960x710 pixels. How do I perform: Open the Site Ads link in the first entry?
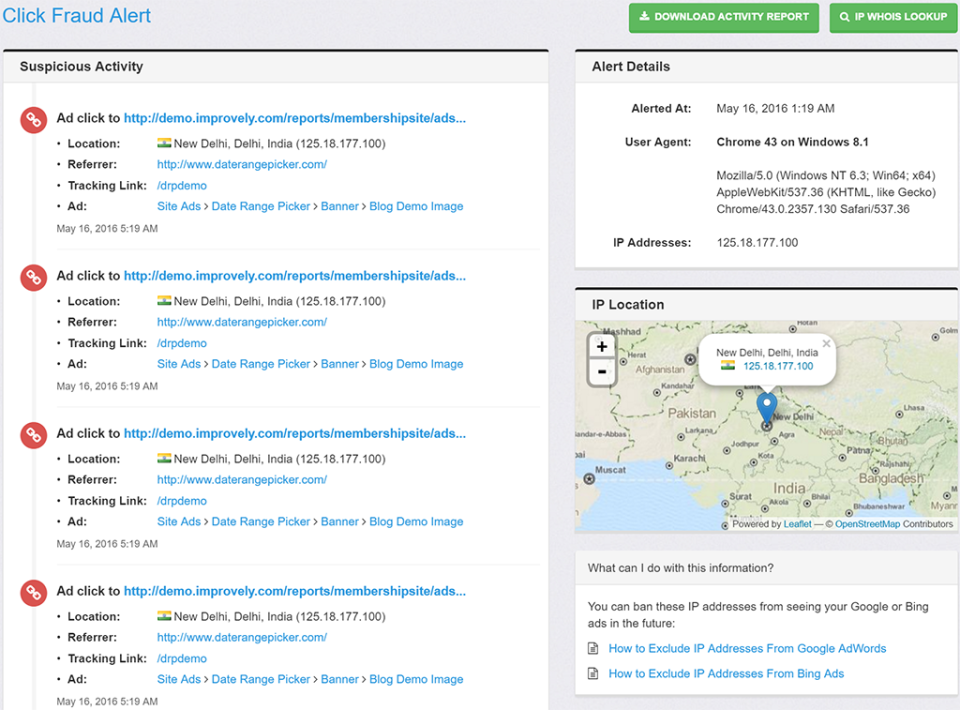coord(178,206)
